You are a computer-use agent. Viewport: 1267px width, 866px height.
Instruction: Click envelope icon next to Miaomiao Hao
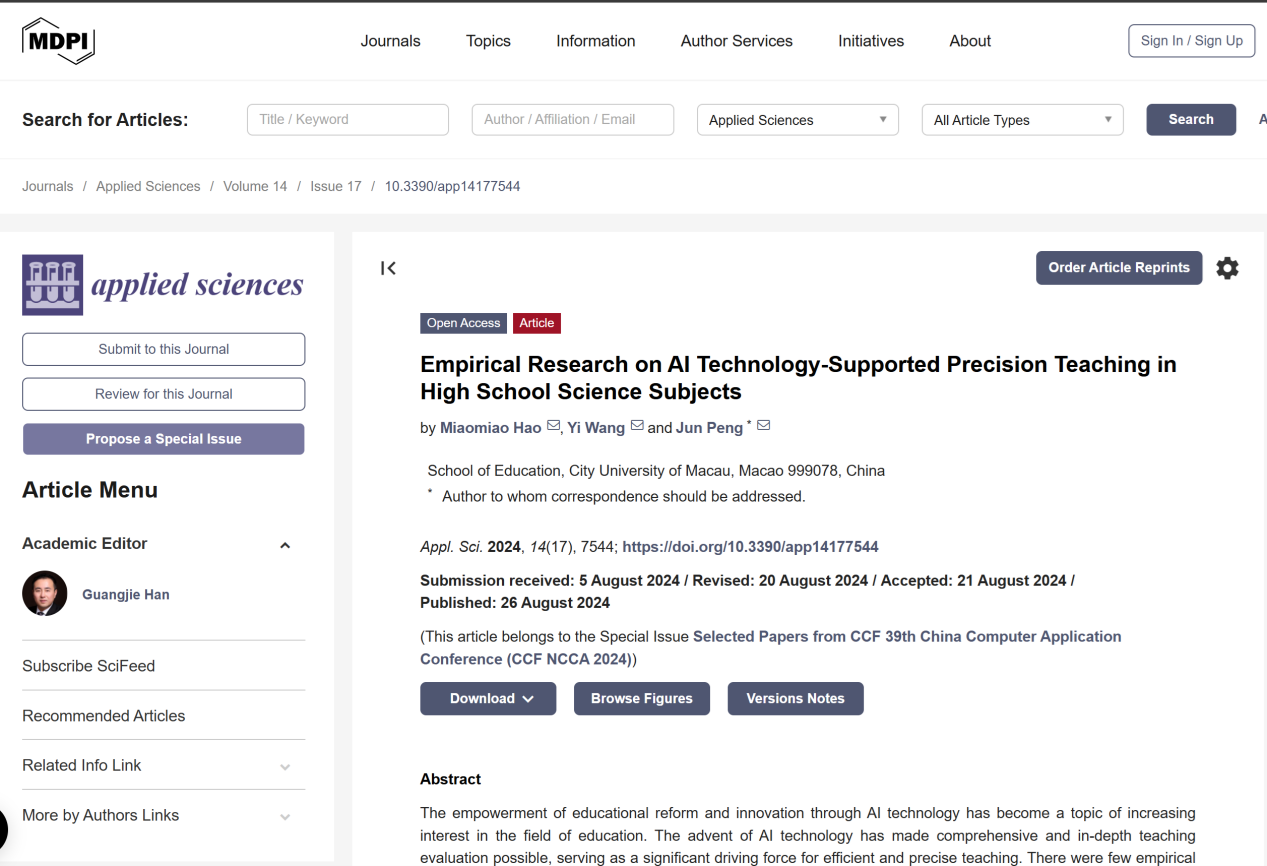553,426
